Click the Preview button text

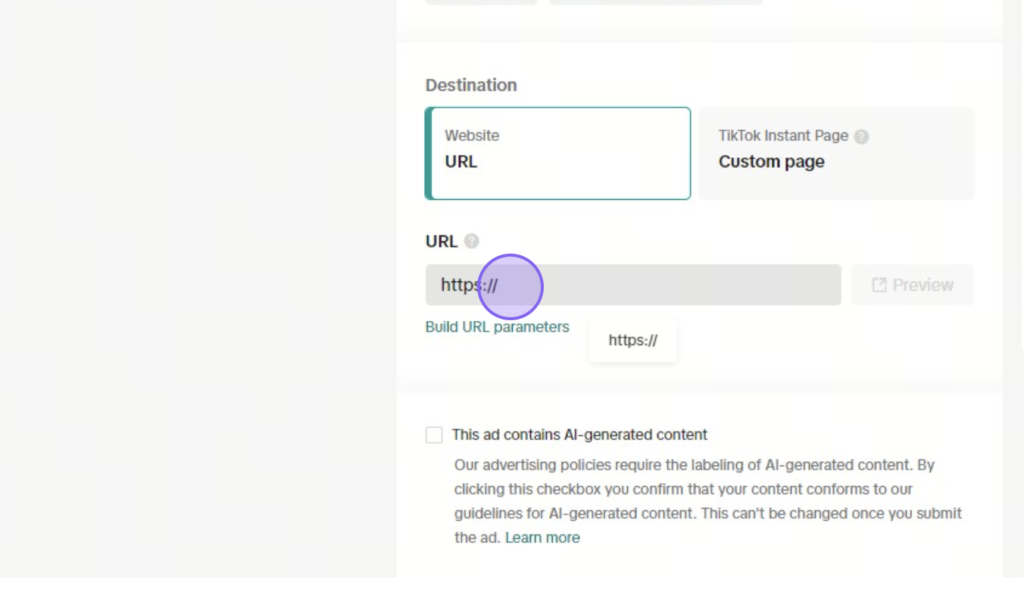pos(923,285)
